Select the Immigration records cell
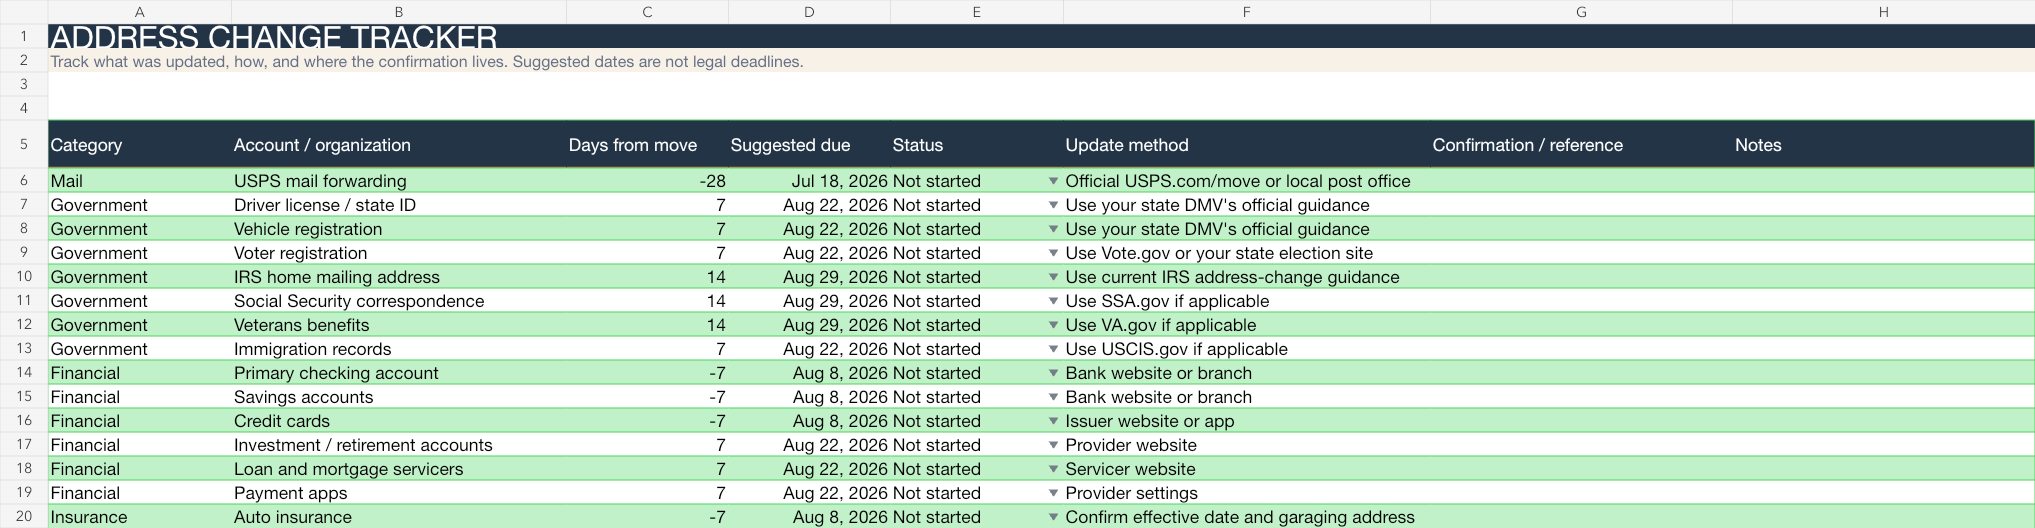2035x528 pixels. click(398, 349)
